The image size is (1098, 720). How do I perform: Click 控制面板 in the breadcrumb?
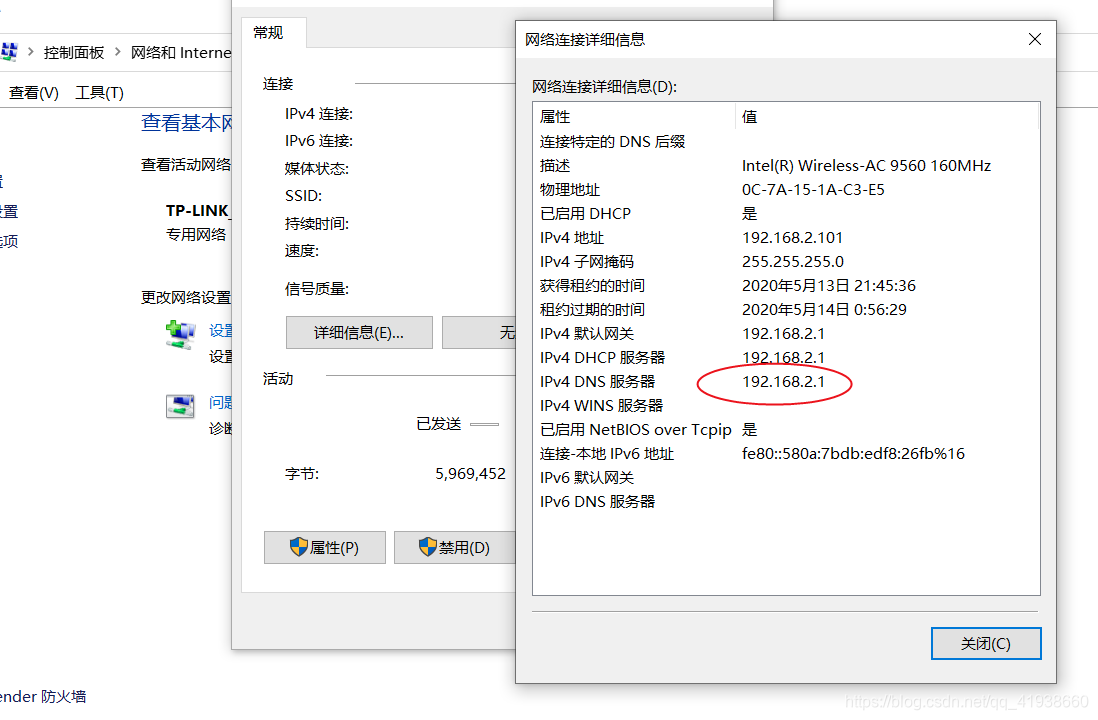tap(74, 53)
